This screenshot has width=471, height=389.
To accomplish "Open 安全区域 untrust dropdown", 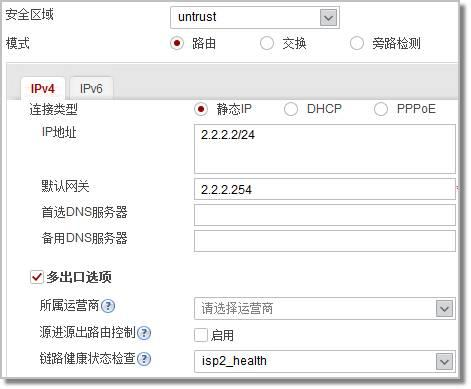I will (255, 17).
